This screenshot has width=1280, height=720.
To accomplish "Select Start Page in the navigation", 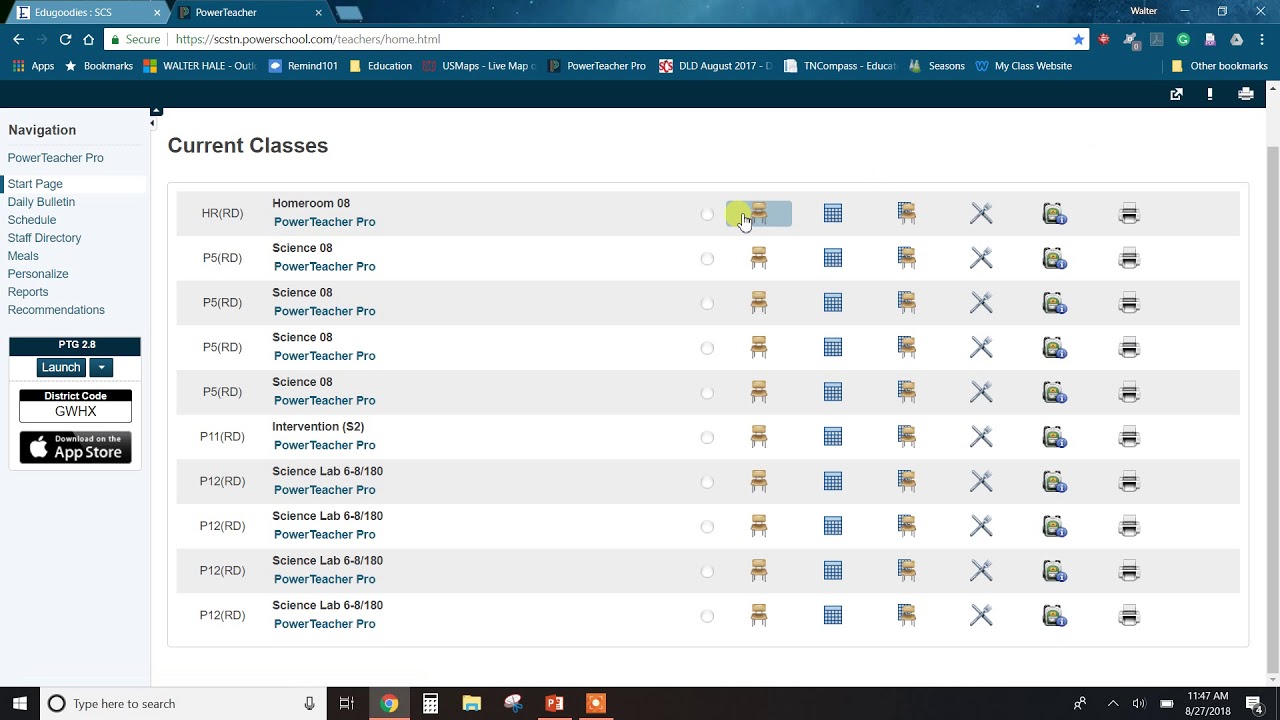I will (x=35, y=184).
